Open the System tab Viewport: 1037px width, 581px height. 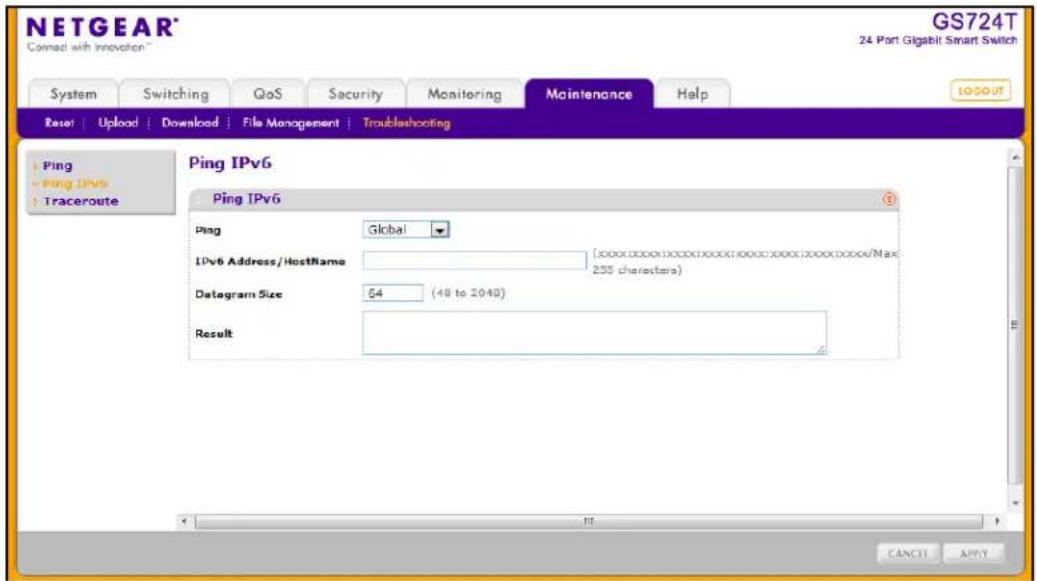pos(73,94)
